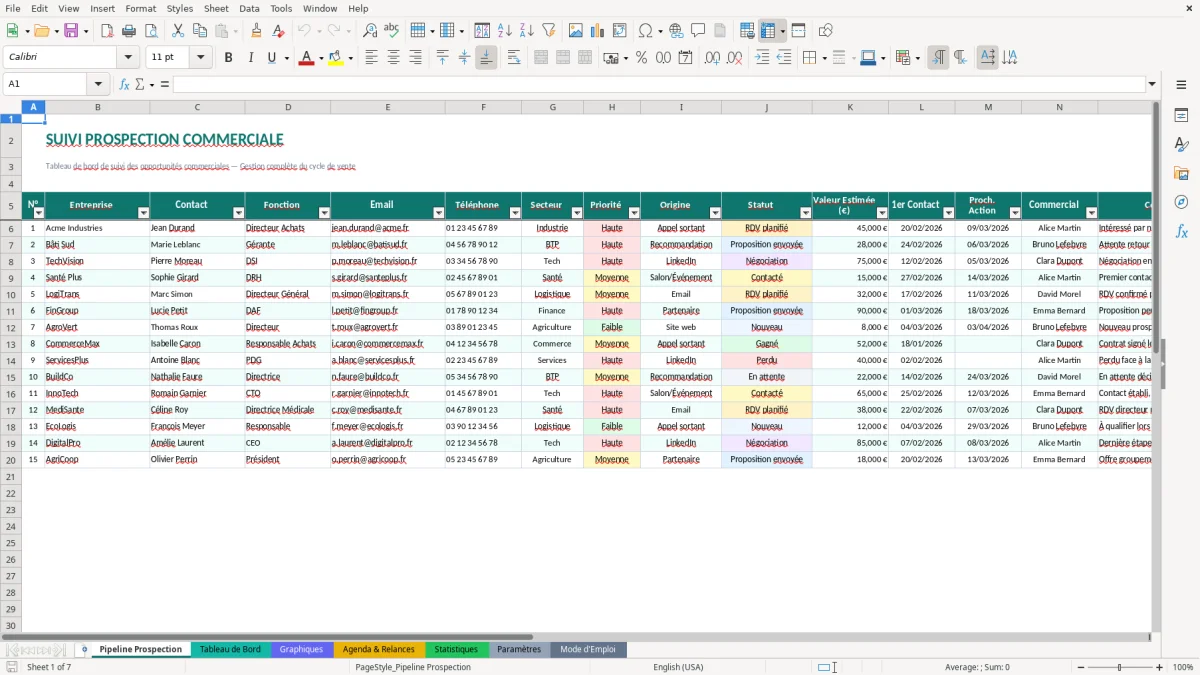Viewport: 1200px width, 675px height.
Task: Open sidebar Functions fx icon
Action: coord(1181,231)
